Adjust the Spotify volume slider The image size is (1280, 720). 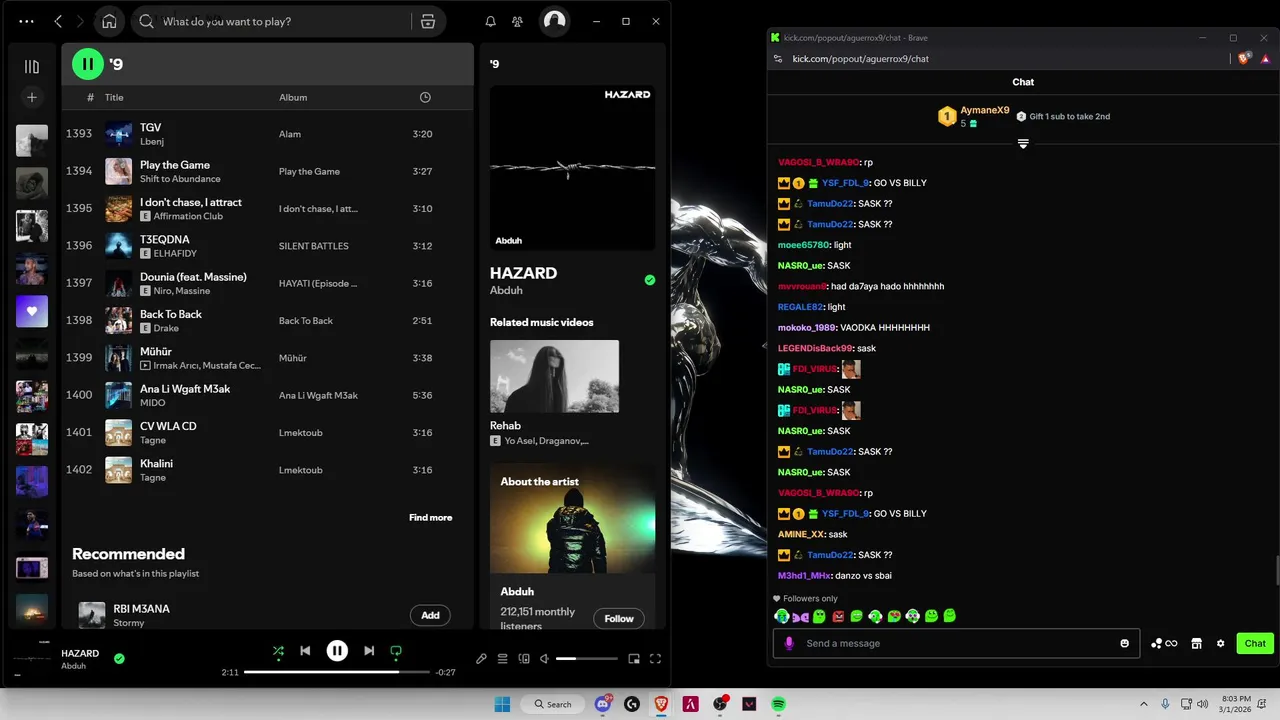pyautogui.click(x=587, y=659)
